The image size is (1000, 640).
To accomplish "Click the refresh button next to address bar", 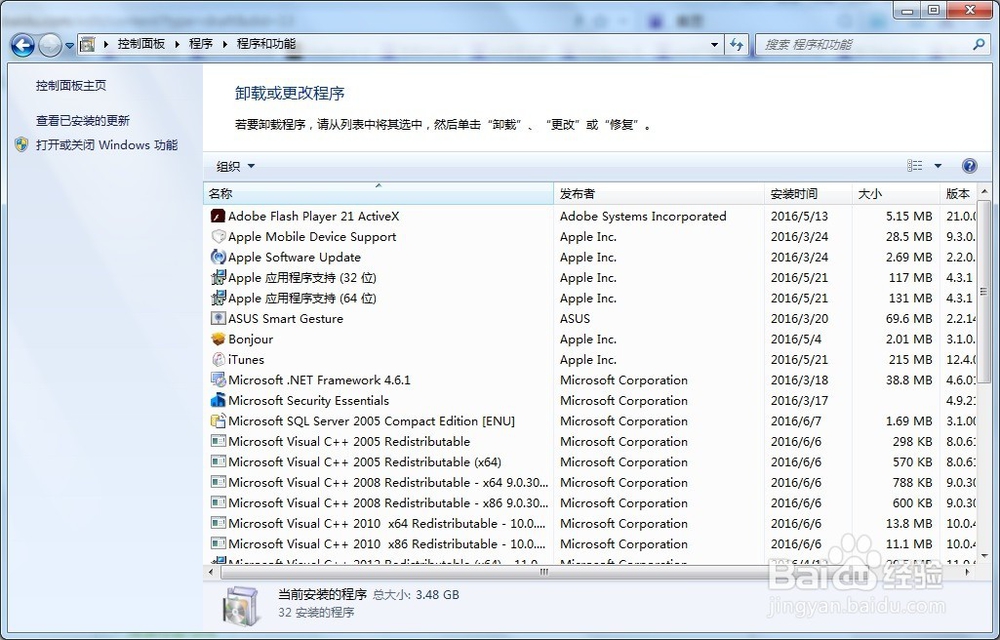I will click(x=737, y=45).
